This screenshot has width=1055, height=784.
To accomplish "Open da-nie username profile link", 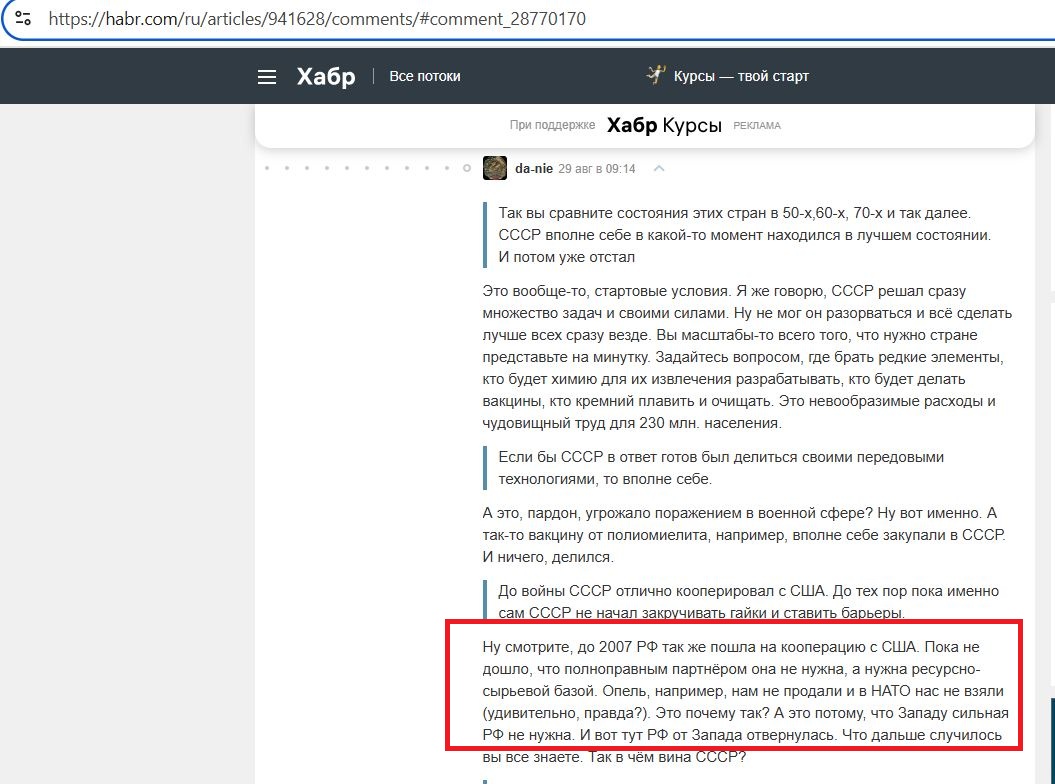I will 533,169.
